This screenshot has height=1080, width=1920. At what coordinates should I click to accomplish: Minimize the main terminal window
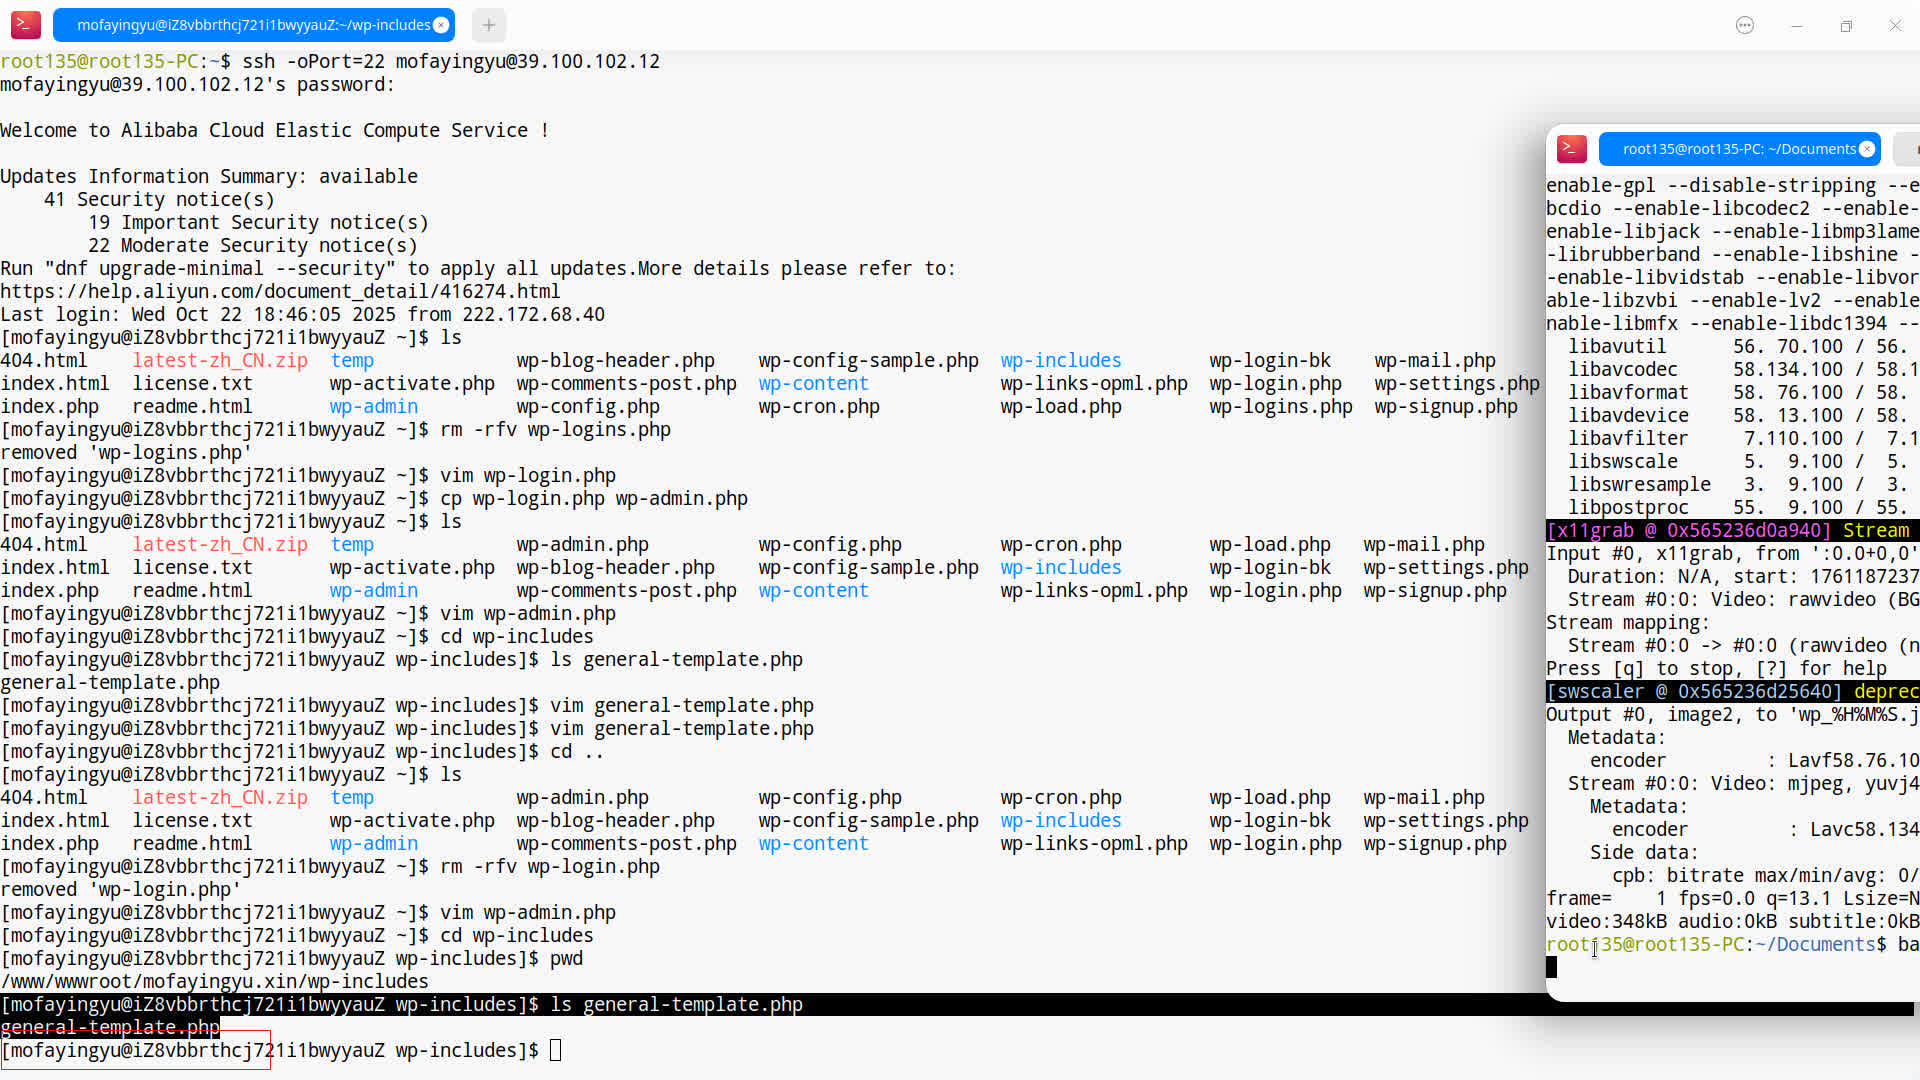(1797, 26)
